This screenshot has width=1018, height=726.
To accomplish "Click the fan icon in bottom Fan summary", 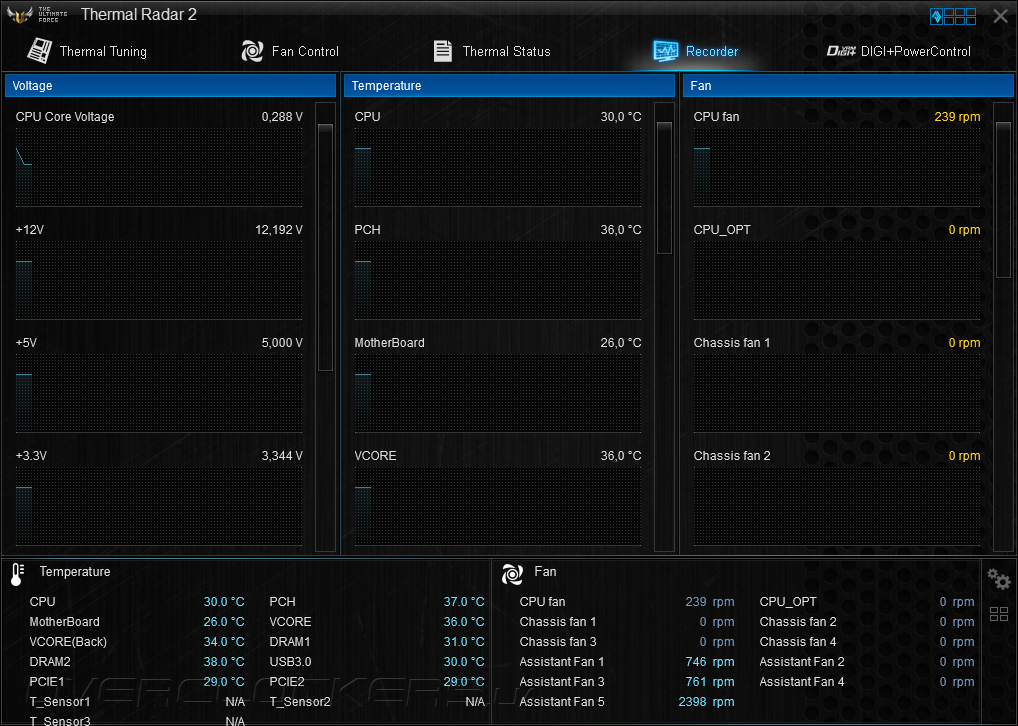I will pos(512,574).
